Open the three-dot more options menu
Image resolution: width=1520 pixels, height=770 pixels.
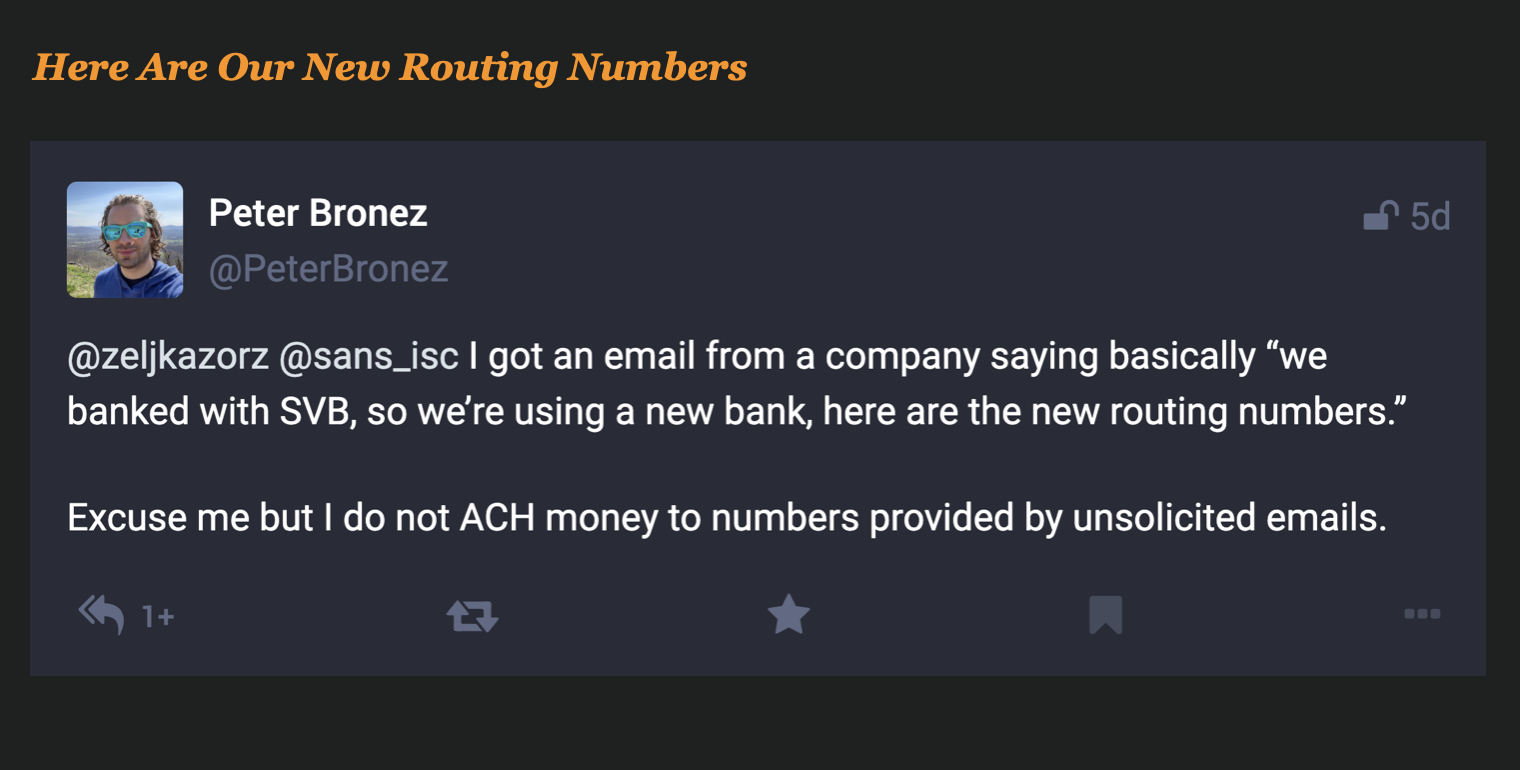(x=1422, y=614)
